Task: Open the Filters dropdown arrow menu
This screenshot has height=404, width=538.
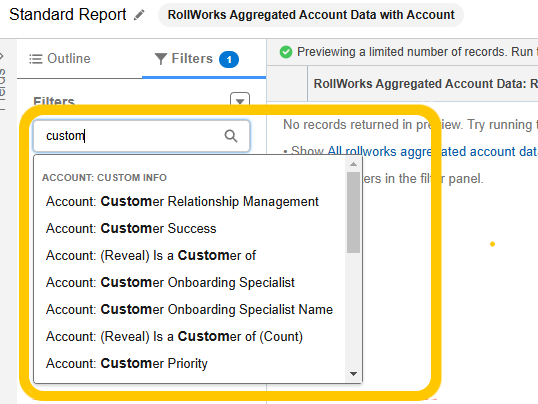Action: (240, 101)
